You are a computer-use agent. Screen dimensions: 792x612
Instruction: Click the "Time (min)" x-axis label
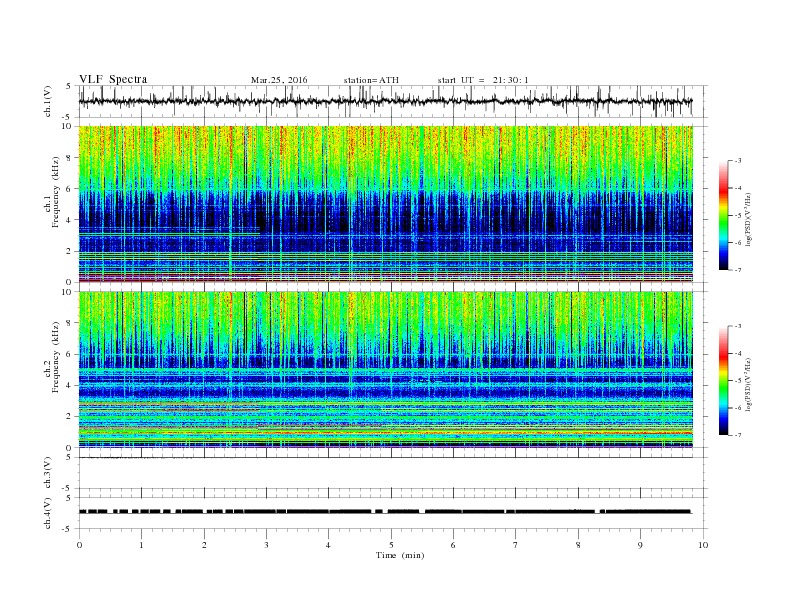[400, 555]
